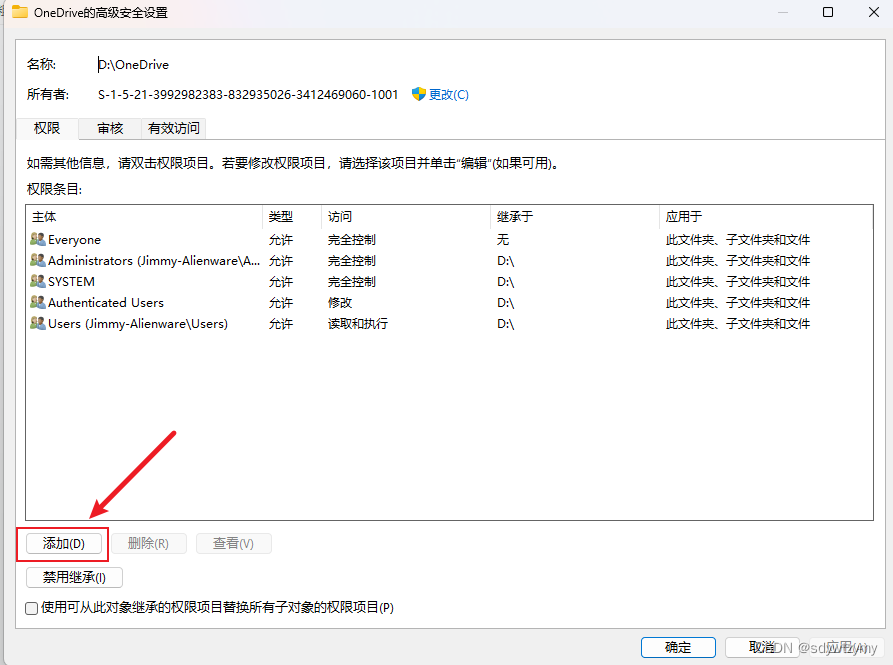The height and width of the screenshot is (665, 893).
Task: Click the 查看(V) button
Action: pyautogui.click(x=234, y=543)
